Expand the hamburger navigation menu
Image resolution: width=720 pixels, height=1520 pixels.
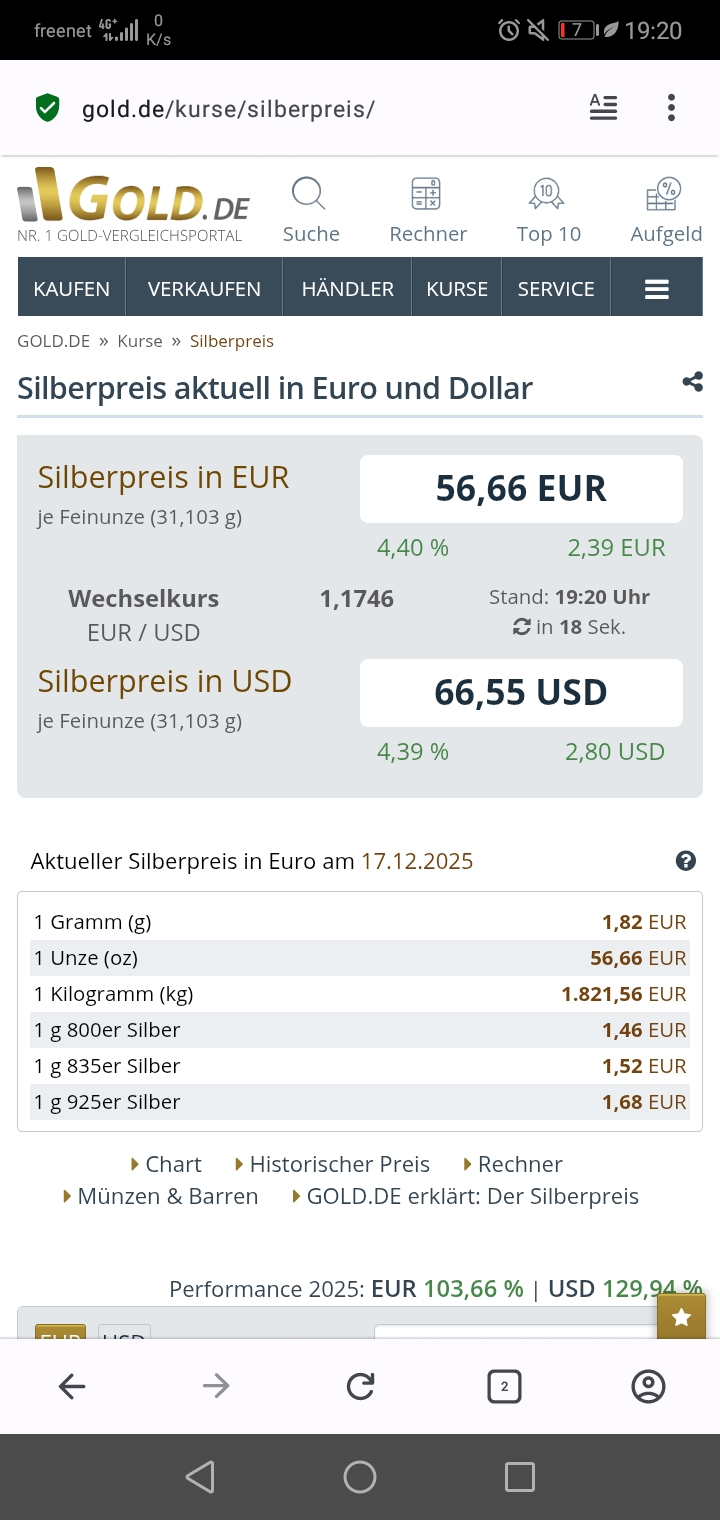coord(656,289)
